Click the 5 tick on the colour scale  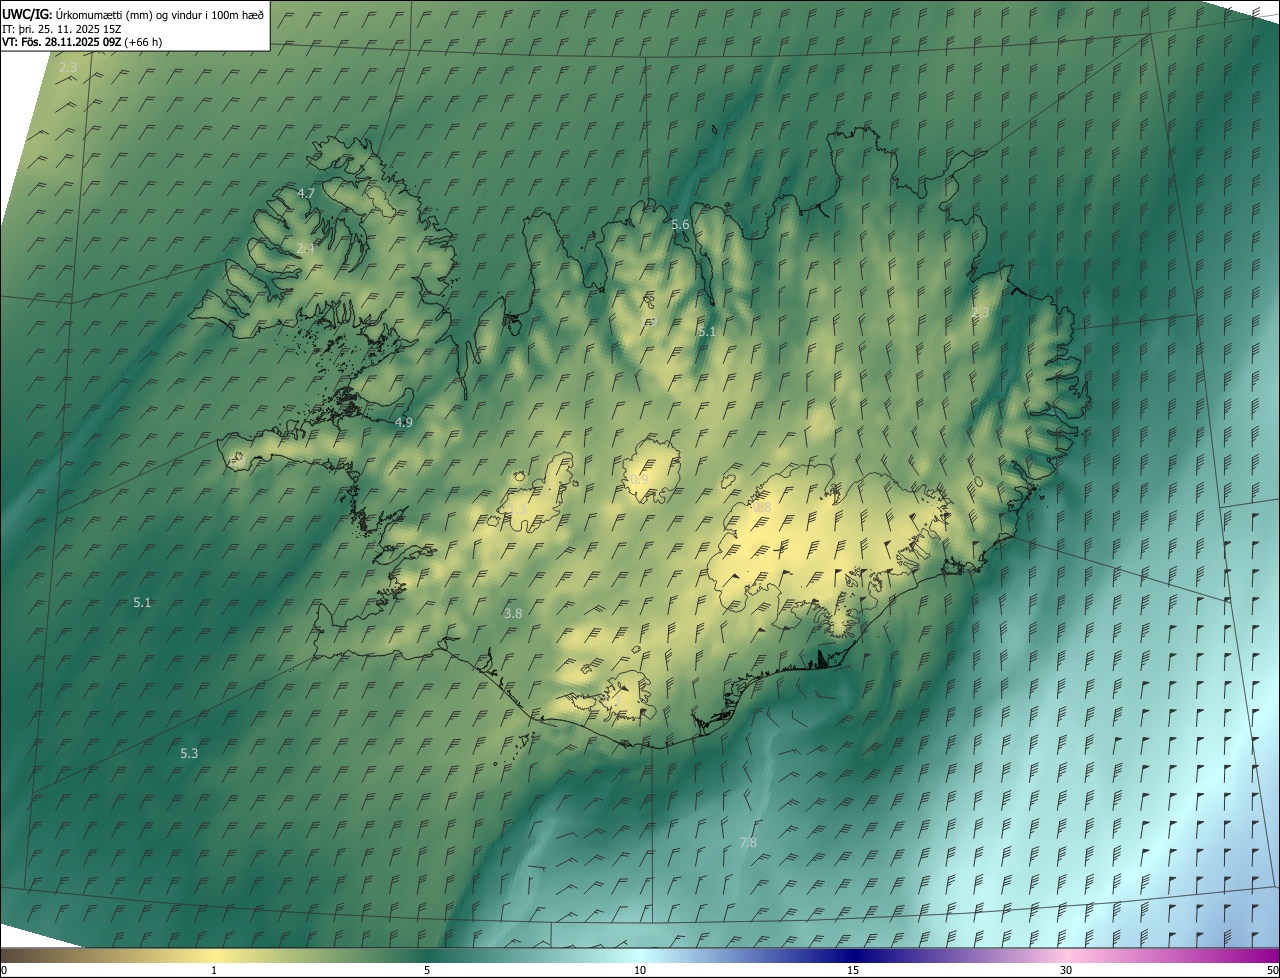(427, 970)
